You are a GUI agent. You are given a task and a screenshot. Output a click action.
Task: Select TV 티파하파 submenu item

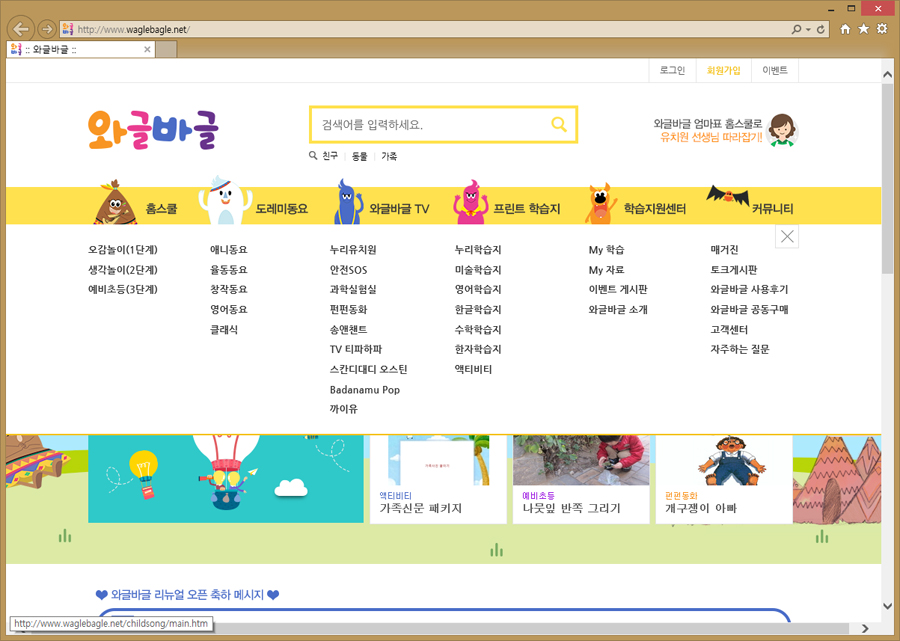[356, 349]
